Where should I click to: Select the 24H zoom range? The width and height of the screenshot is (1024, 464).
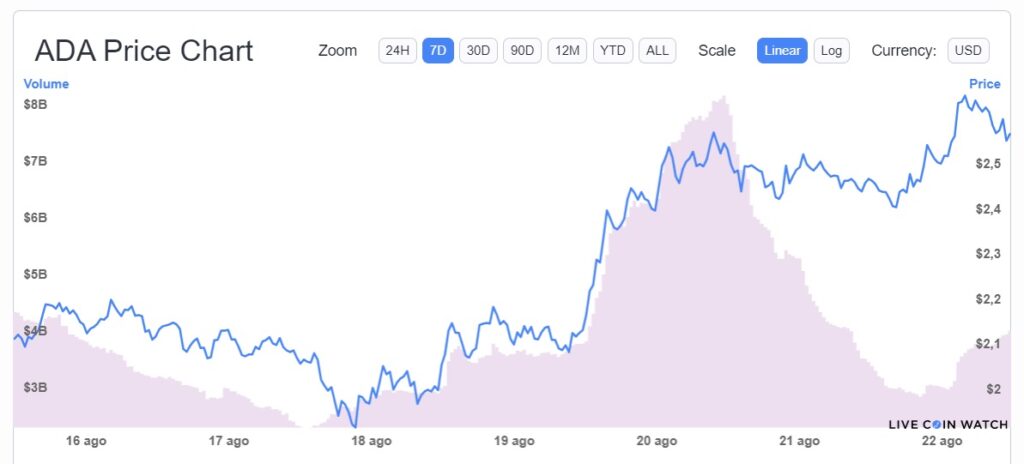[397, 50]
